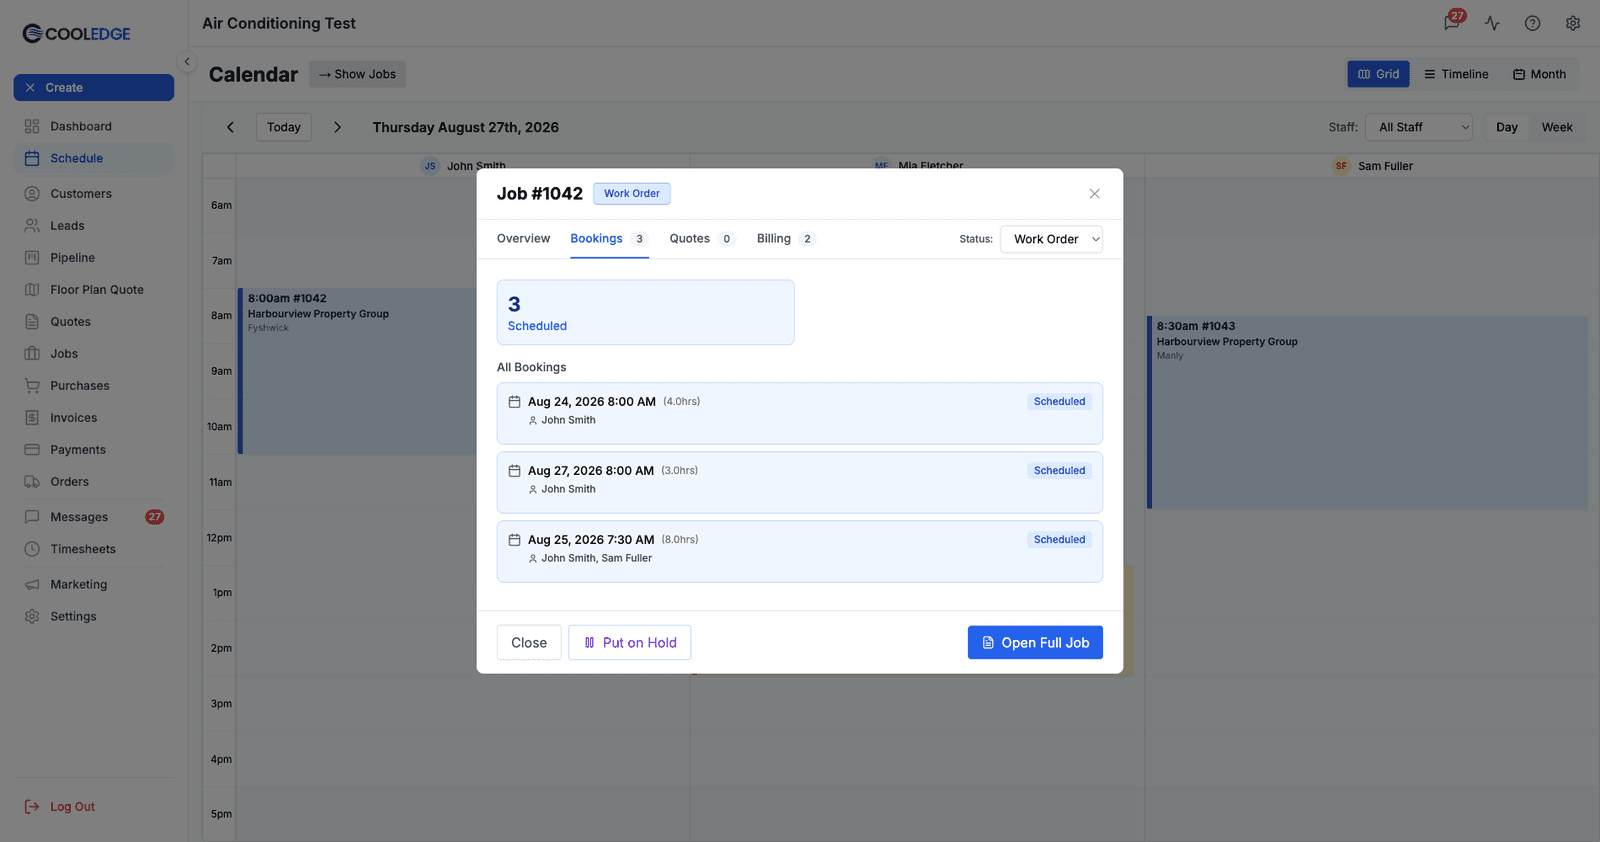Click the CoolEdge logo
Image resolution: width=1600 pixels, height=842 pixels.
click(77, 33)
